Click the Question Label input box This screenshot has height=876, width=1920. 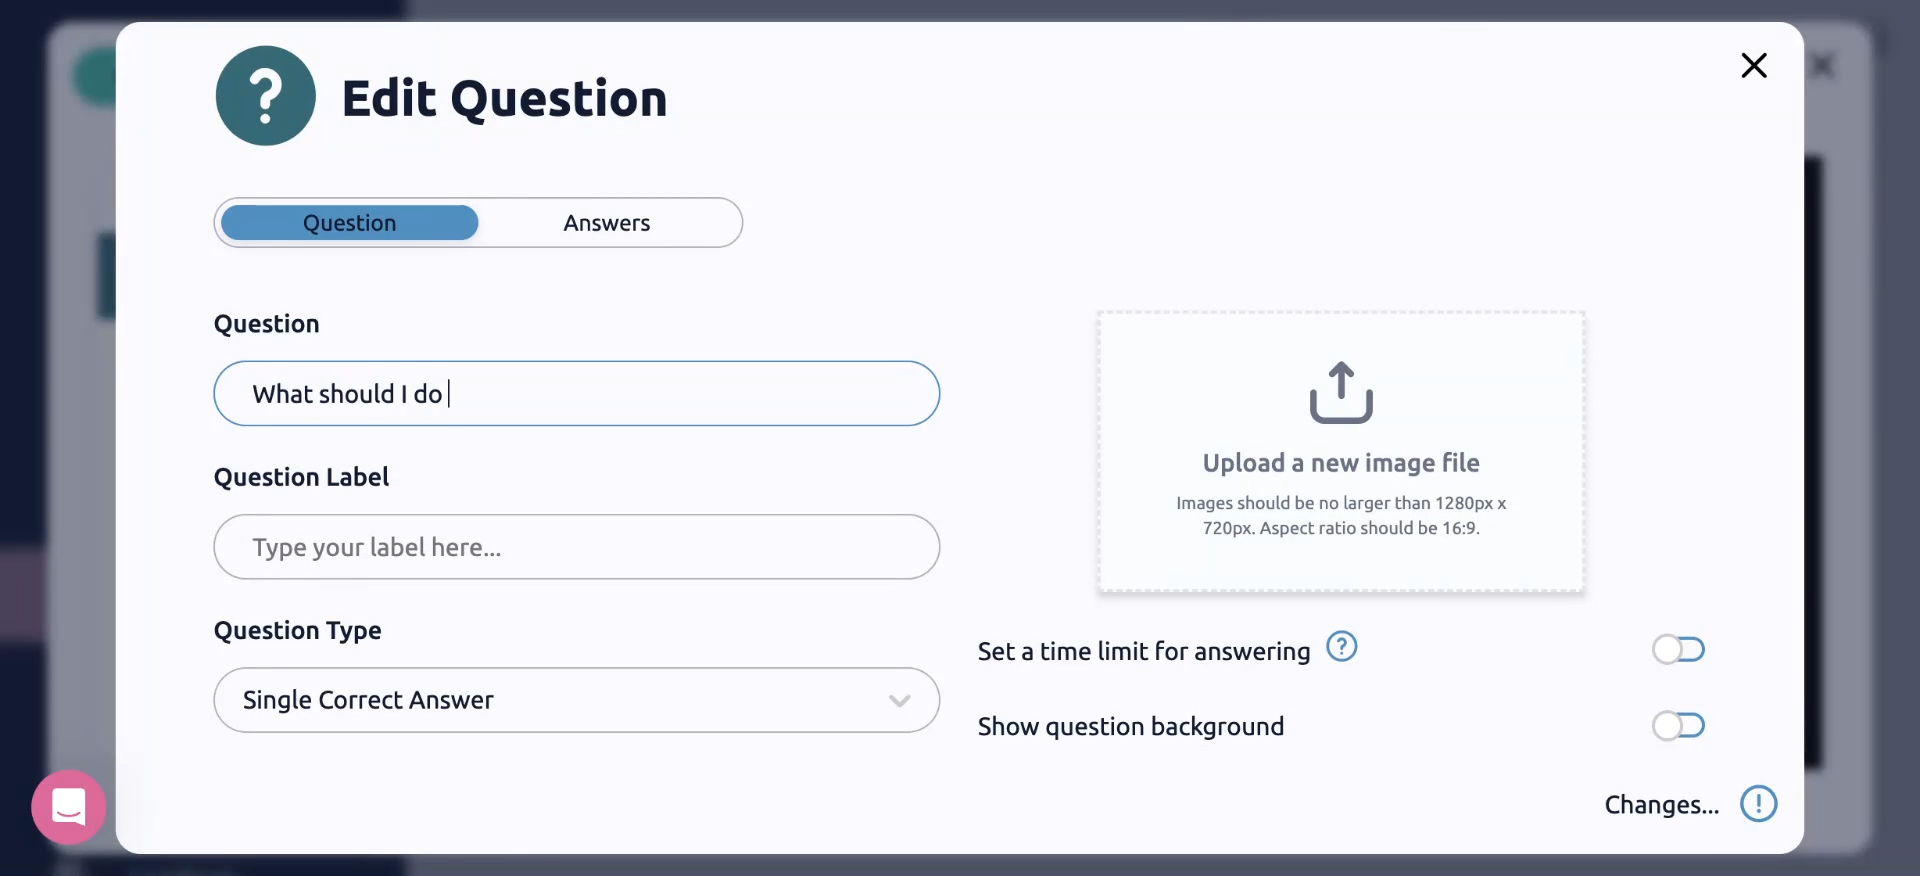tap(576, 547)
